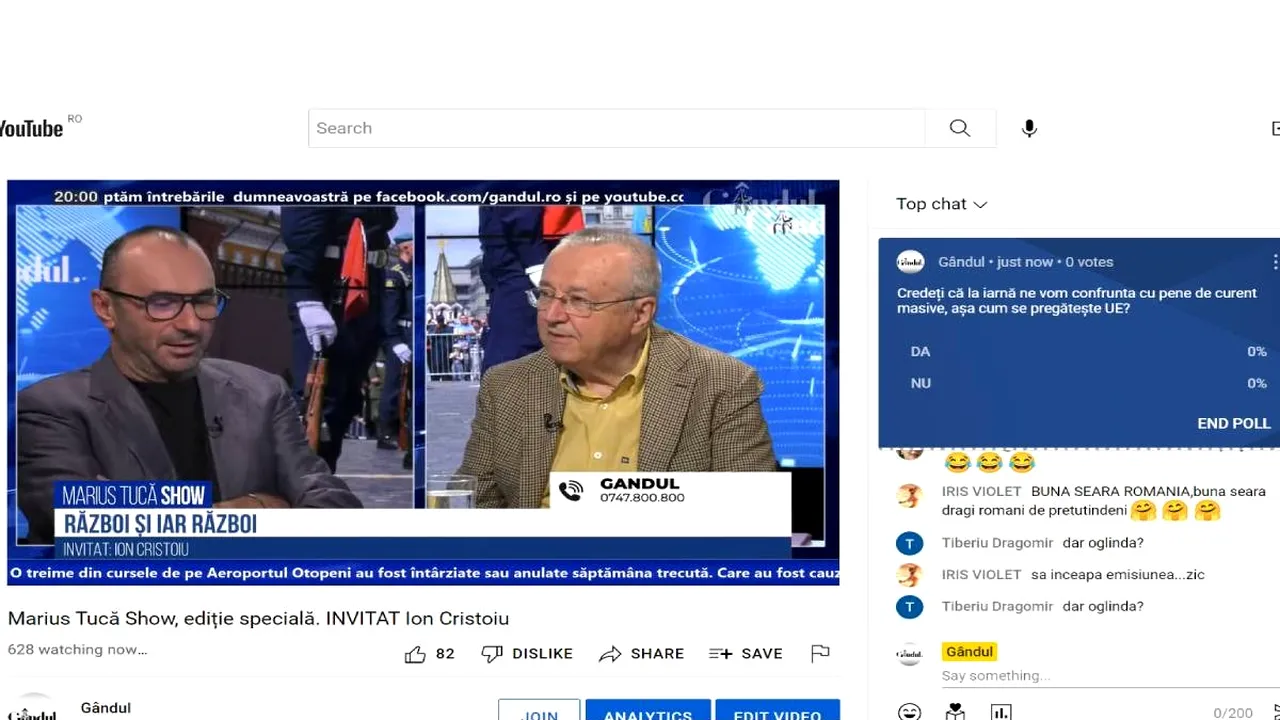Click the DISLIKE thumbs-down icon
The height and width of the screenshot is (720, 1280).
pos(527,653)
